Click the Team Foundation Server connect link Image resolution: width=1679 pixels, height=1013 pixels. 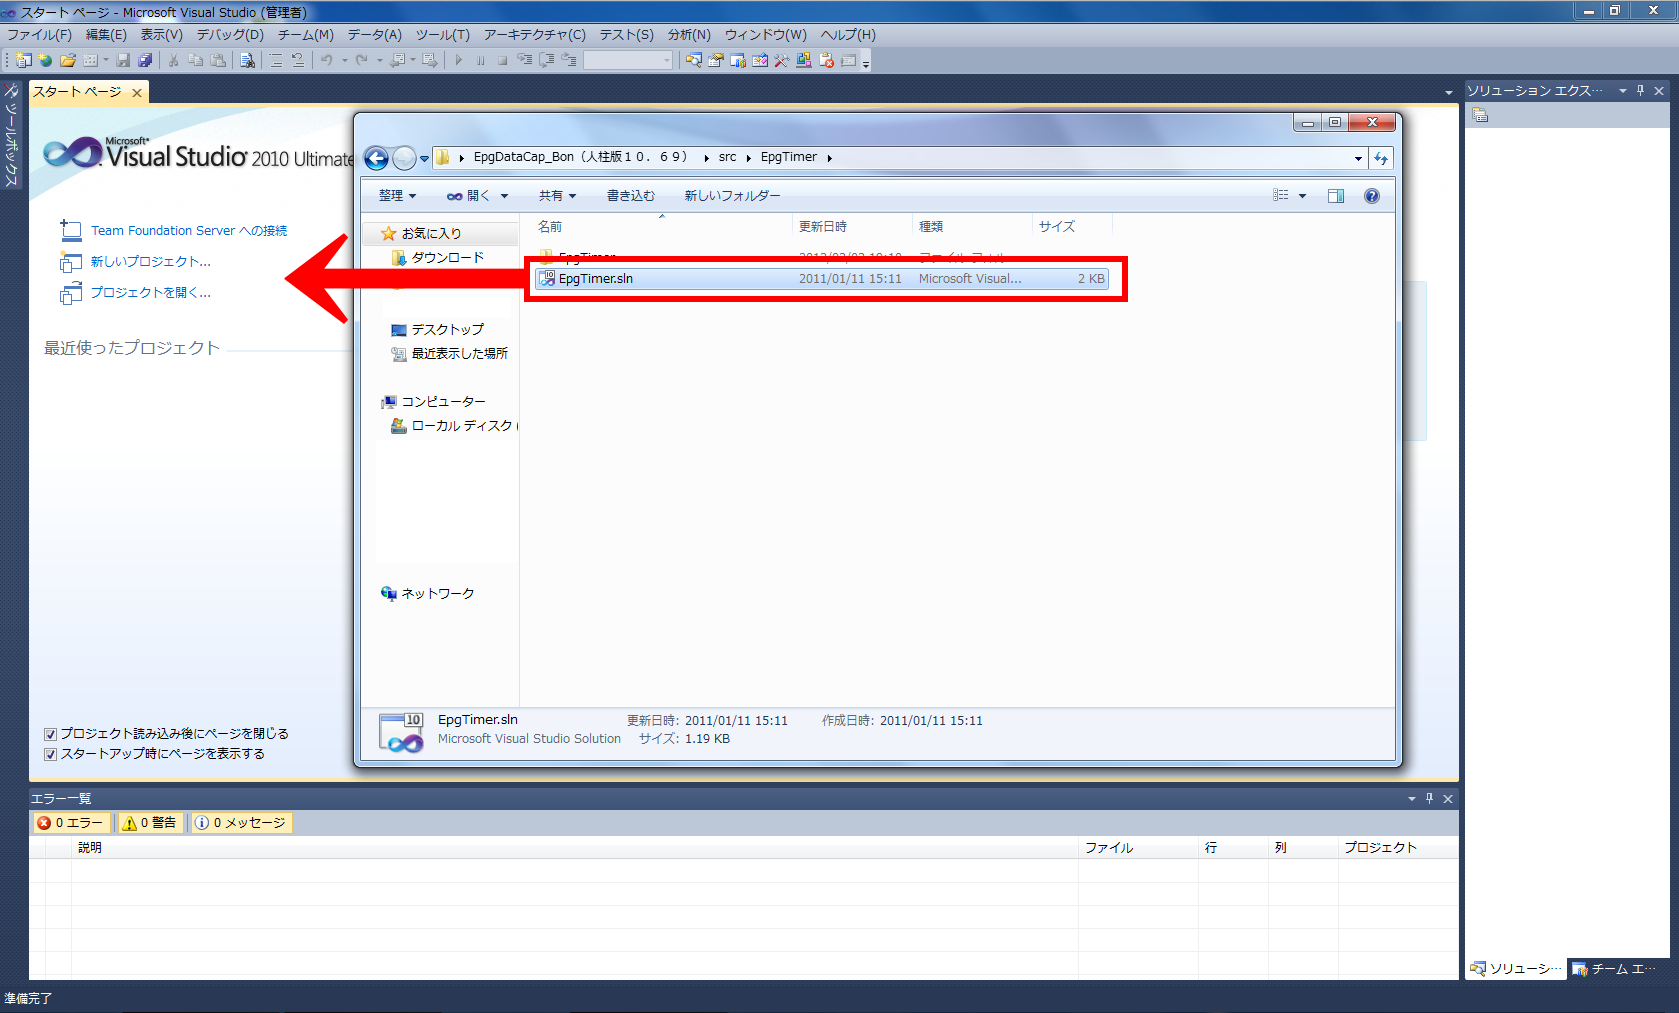(x=189, y=231)
